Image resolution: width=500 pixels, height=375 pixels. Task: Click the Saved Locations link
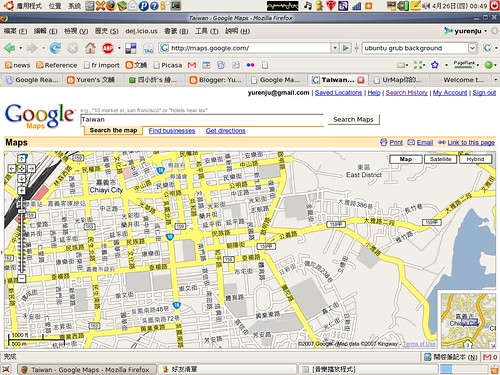(x=338, y=93)
